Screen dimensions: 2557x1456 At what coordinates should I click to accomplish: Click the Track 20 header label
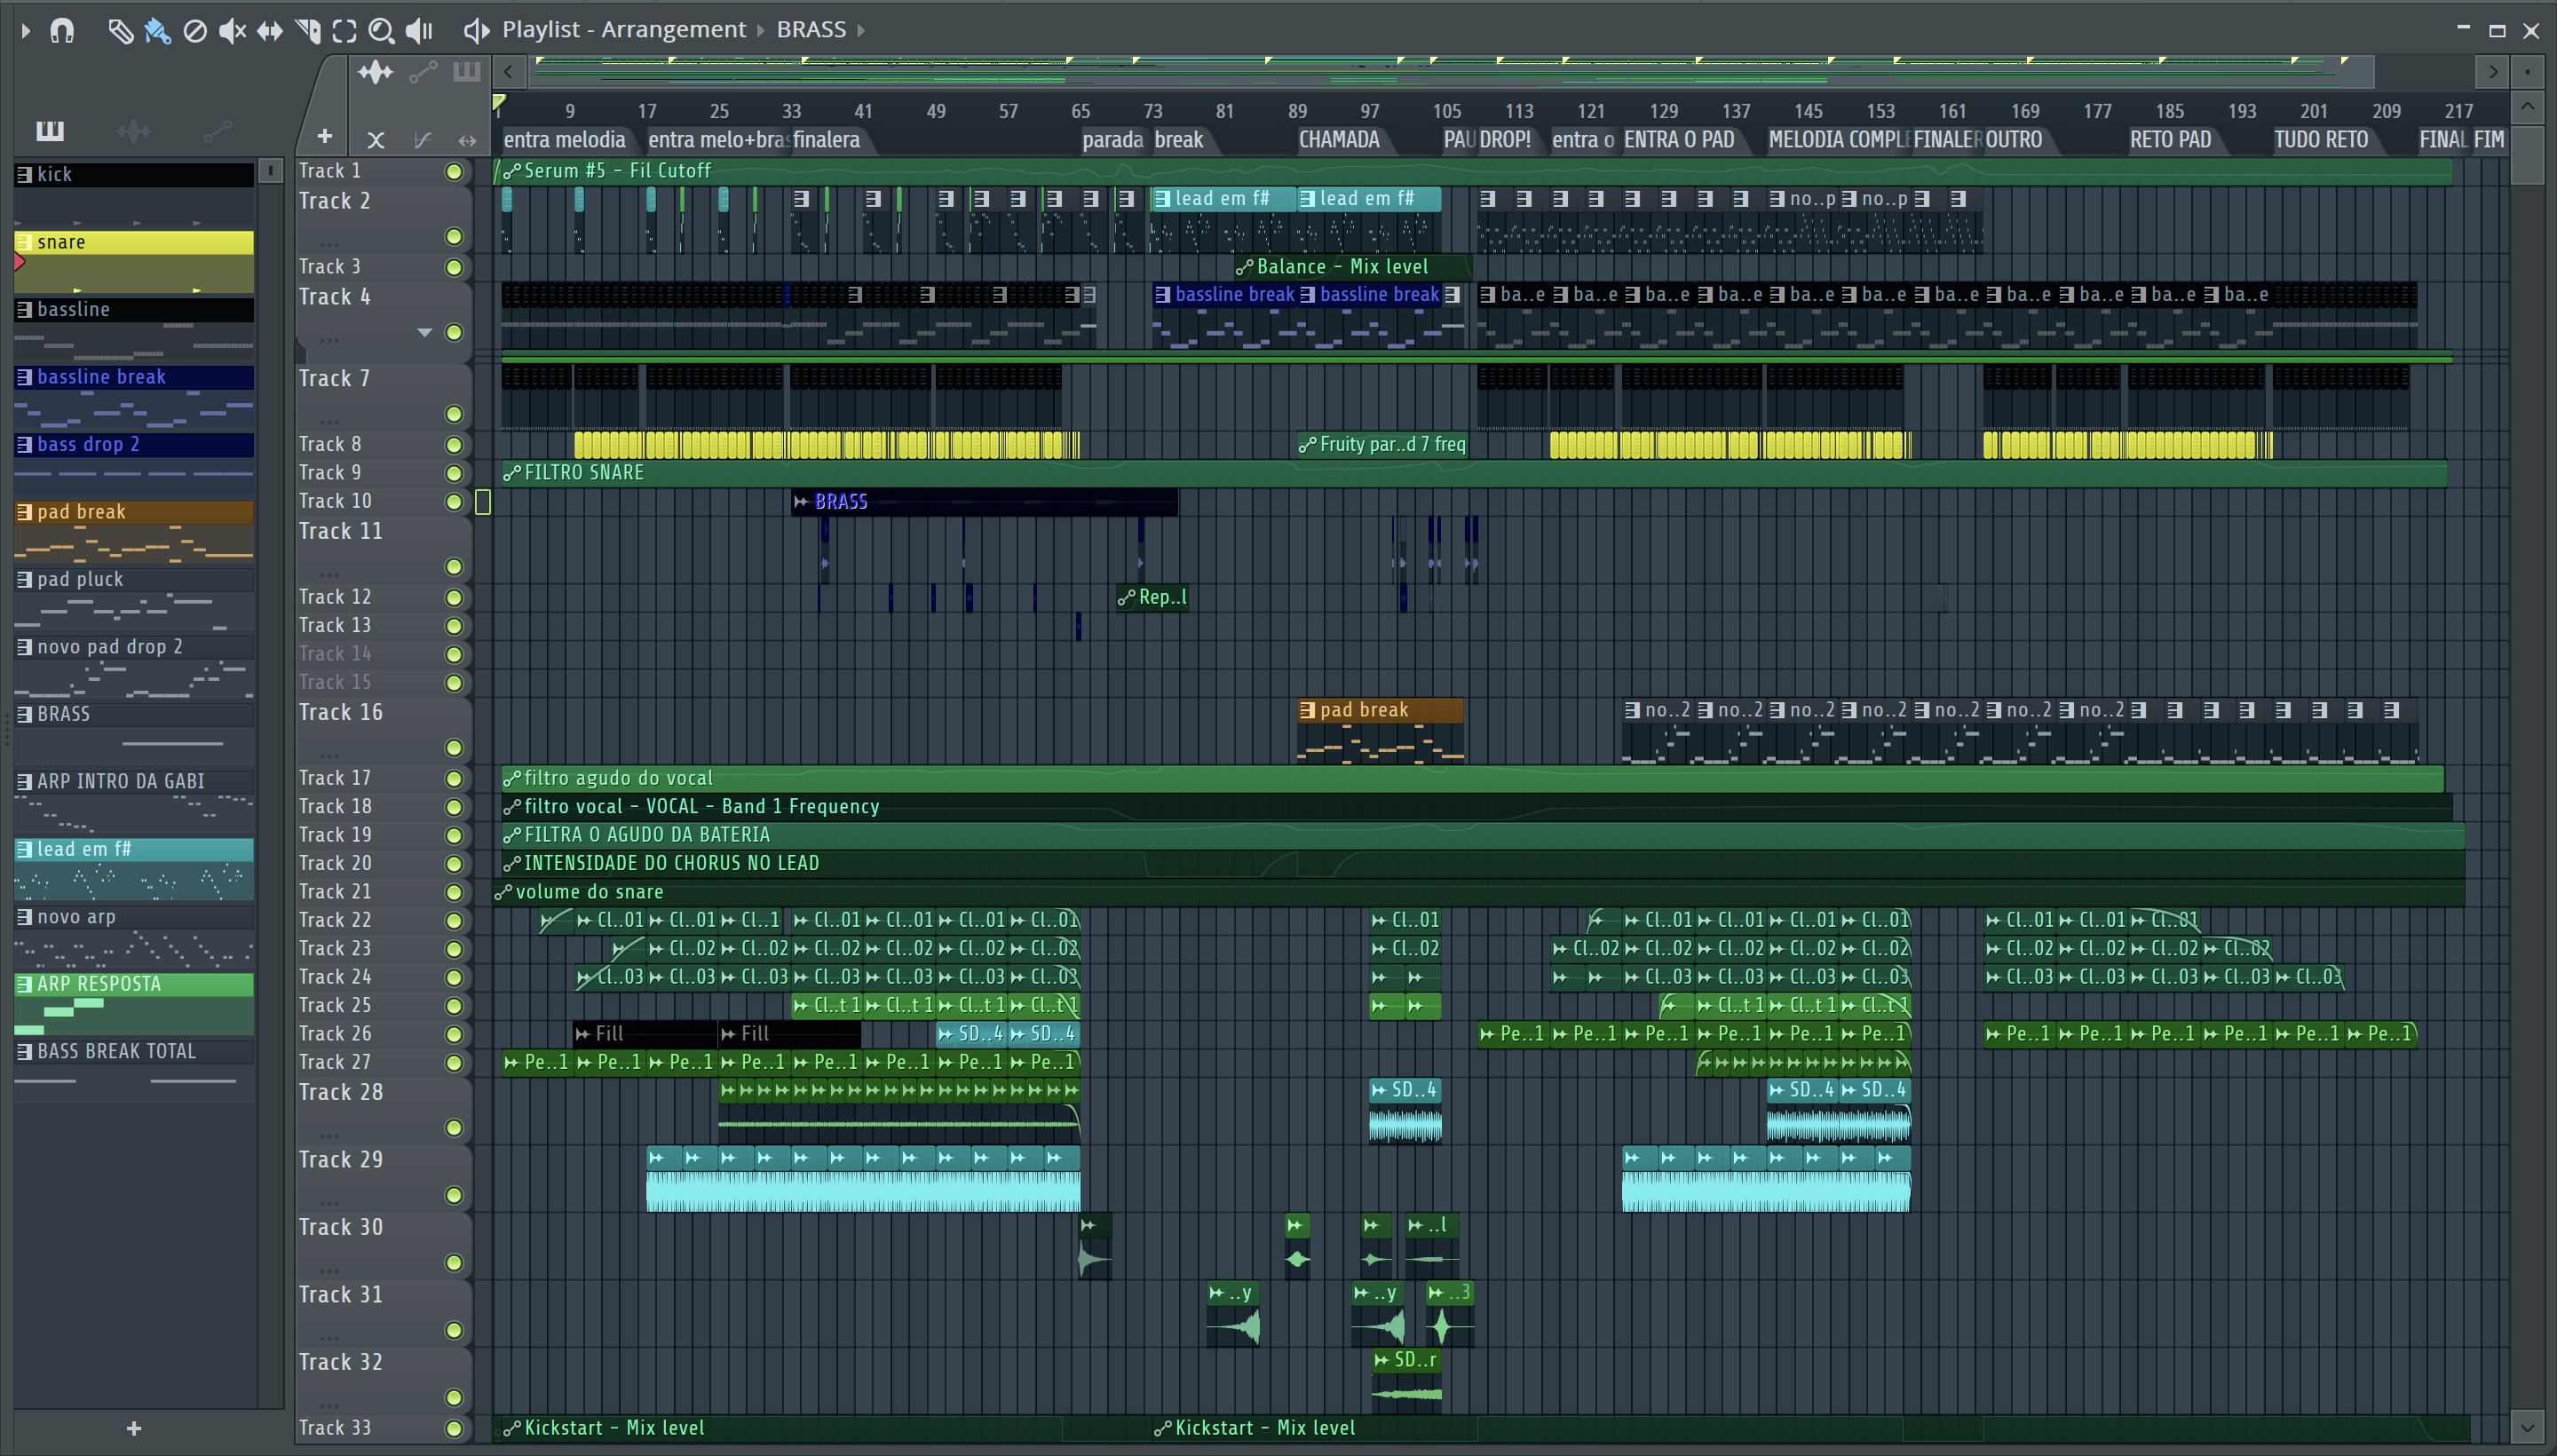coord(335,864)
